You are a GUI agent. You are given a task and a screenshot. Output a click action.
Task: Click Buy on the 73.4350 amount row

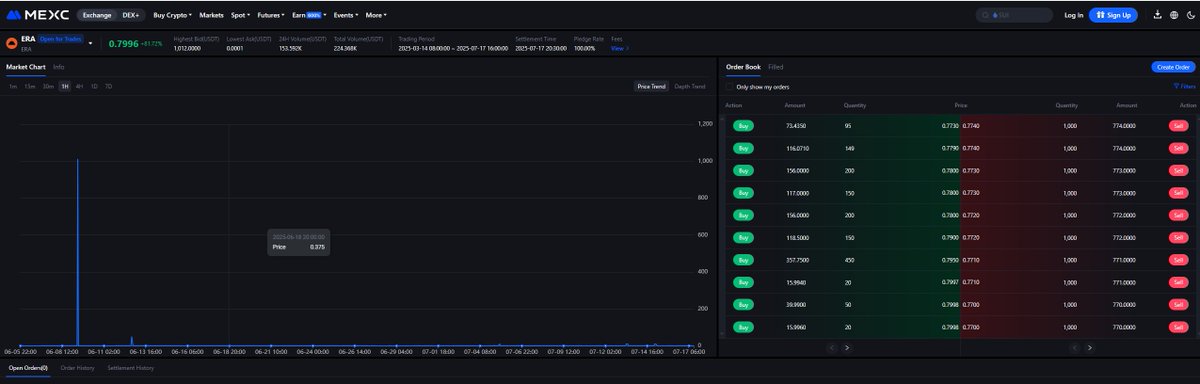[743, 126]
